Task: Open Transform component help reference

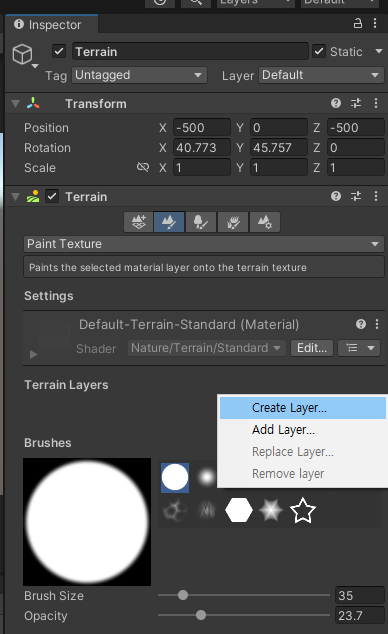Action: tap(336, 103)
